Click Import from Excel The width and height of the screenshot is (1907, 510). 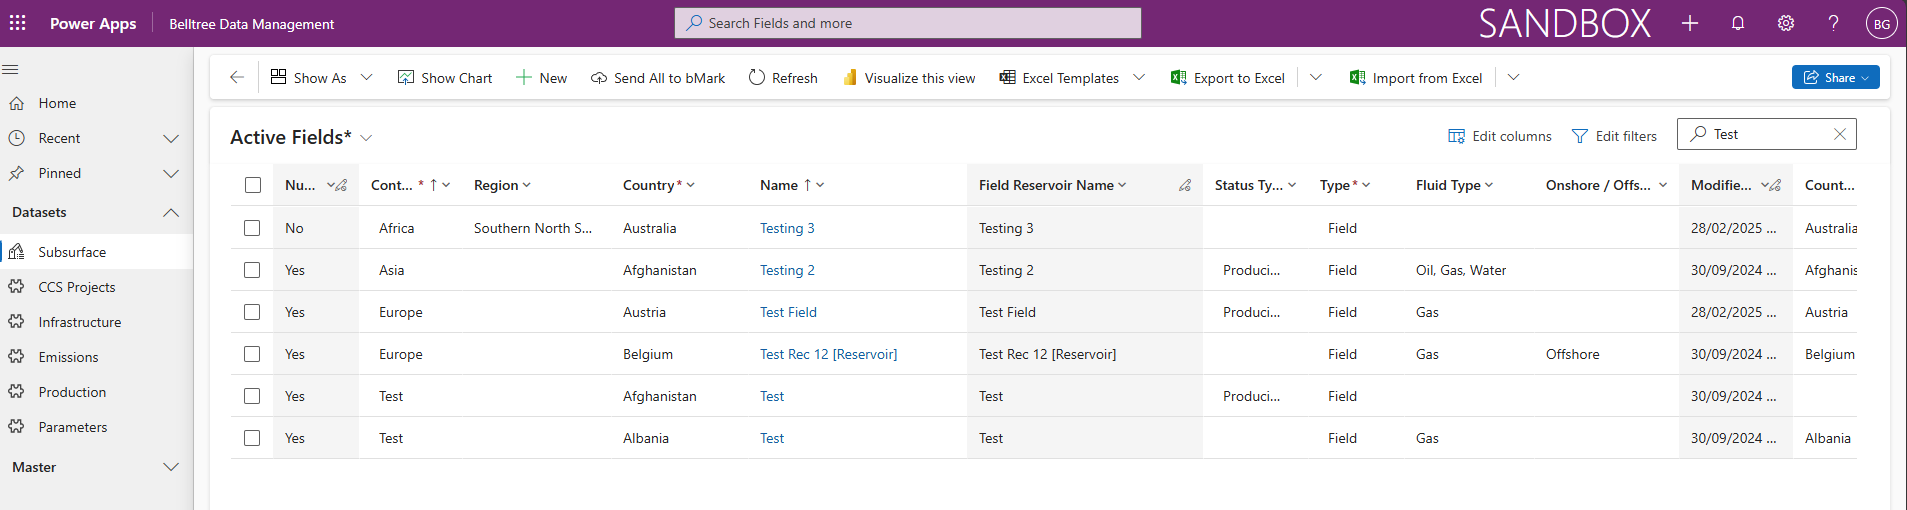click(x=1416, y=77)
